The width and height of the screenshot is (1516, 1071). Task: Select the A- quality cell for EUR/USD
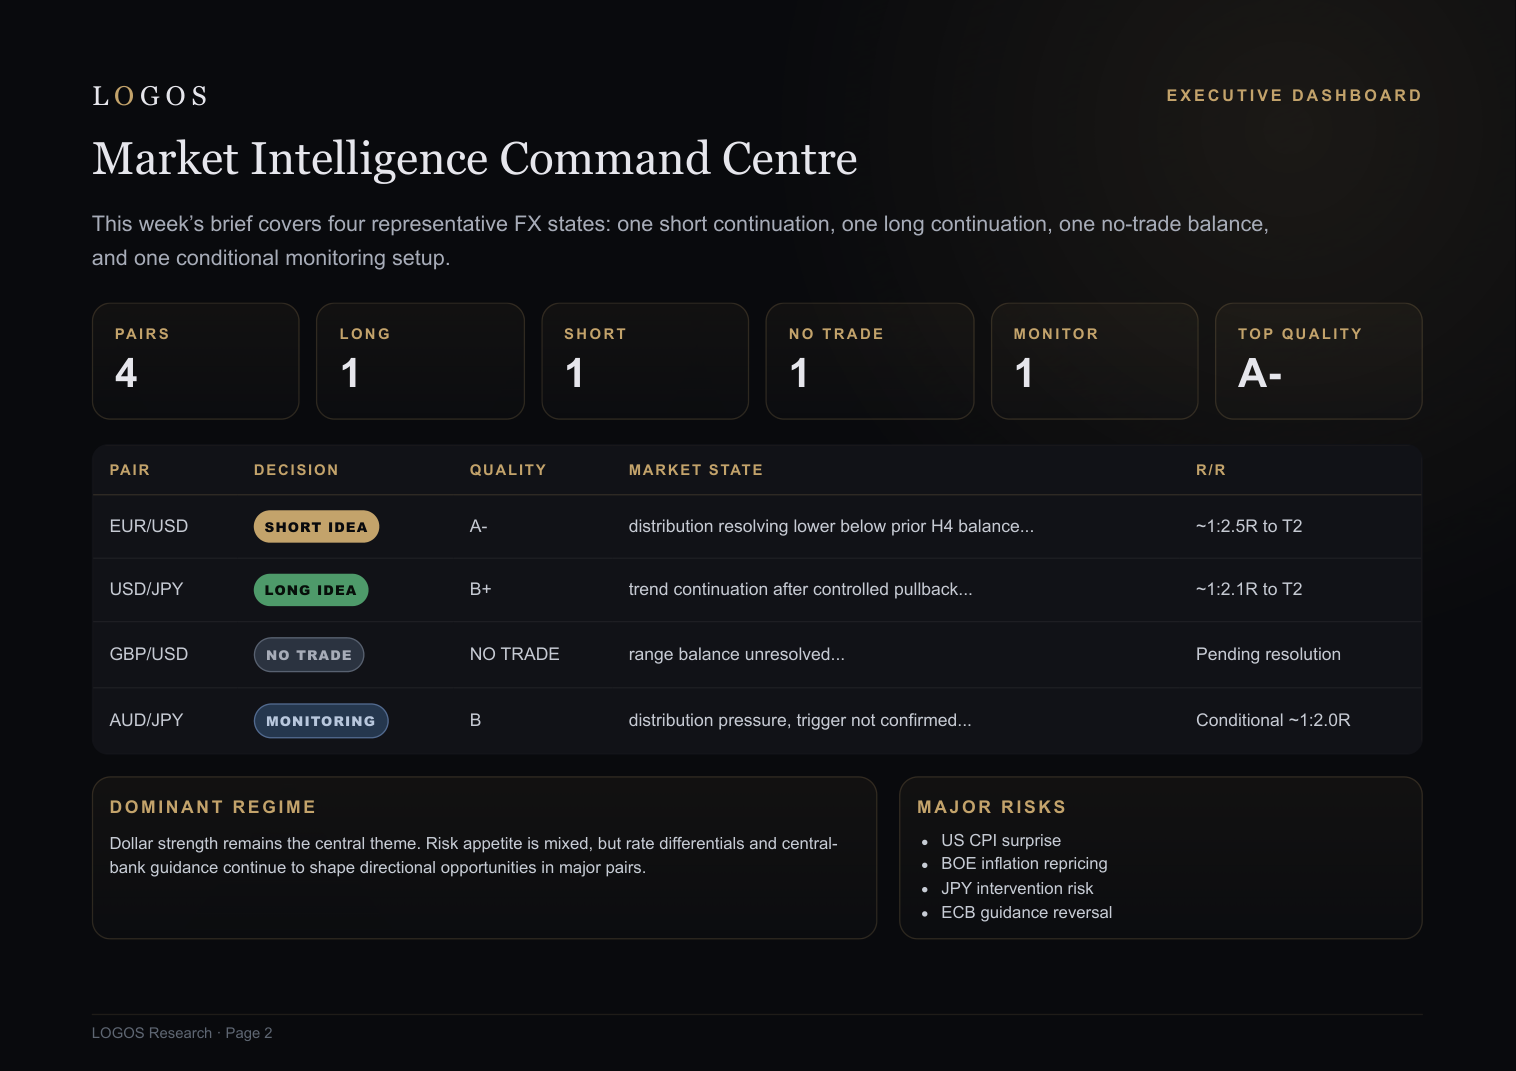pyautogui.click(x=479, y=526)
